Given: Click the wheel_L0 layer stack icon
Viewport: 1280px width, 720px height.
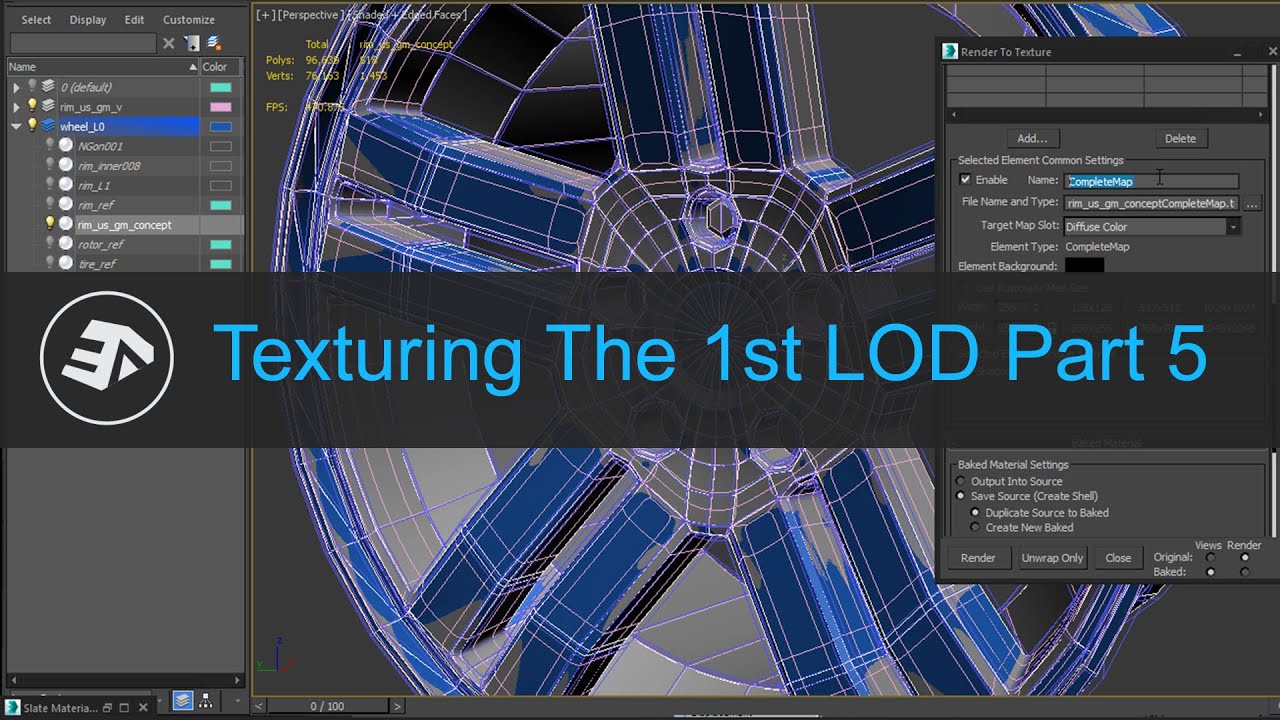Looking at the screenshot, I should (x=48, y=126).
